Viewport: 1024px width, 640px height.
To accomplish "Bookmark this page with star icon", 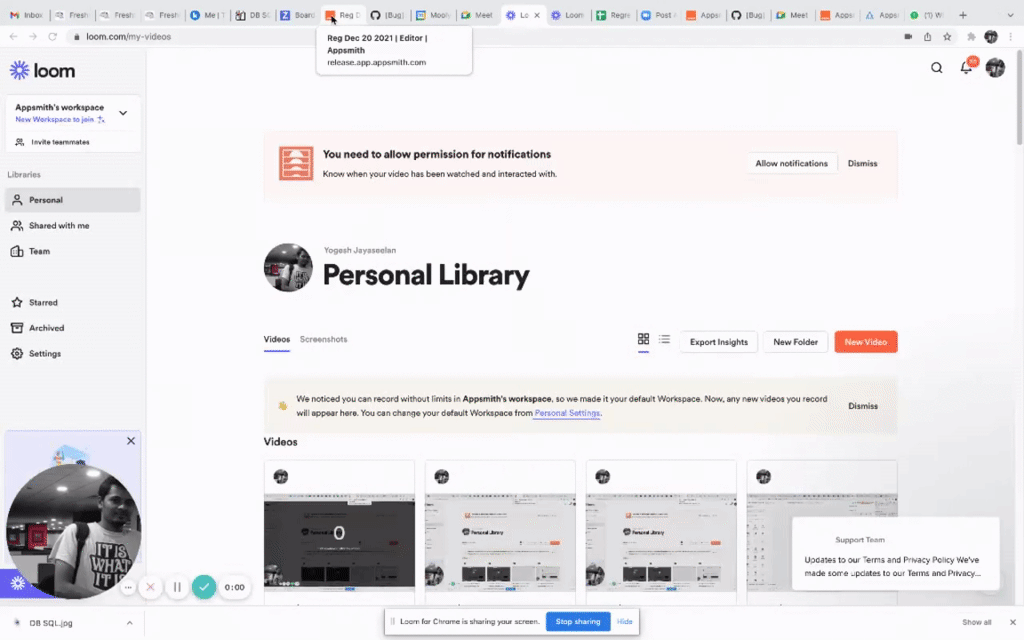I will [947, 37].
